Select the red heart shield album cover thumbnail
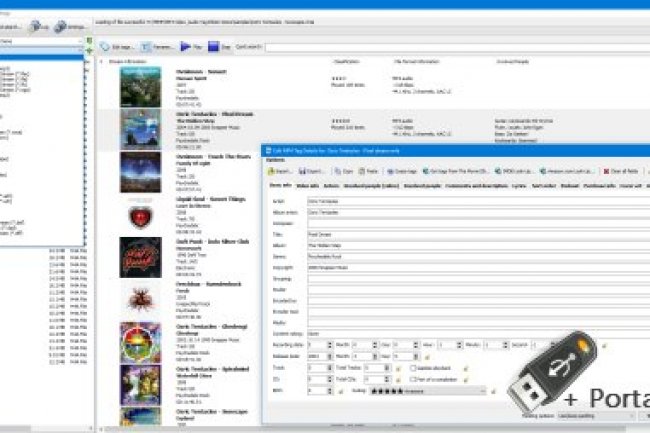650x433 pixels. pos(141,216)
